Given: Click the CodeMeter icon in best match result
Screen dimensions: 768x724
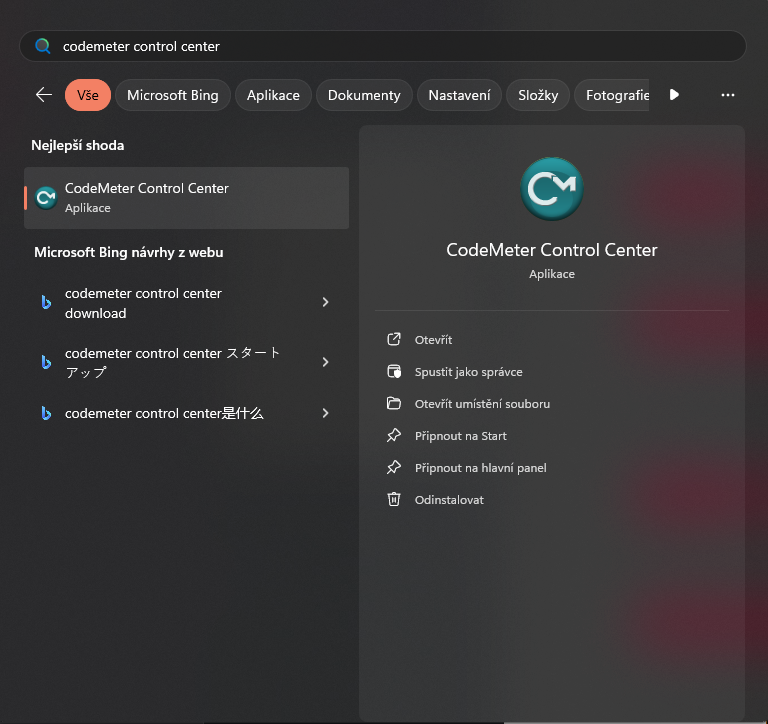Looking at the screenshot, I should (x=45, y=197).
